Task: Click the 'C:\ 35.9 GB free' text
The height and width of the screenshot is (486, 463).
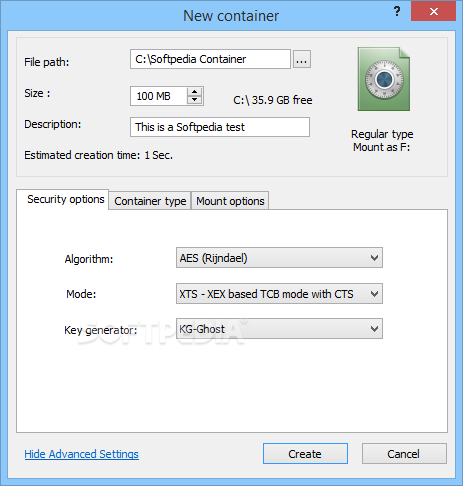Action: [x=273, y=100]
